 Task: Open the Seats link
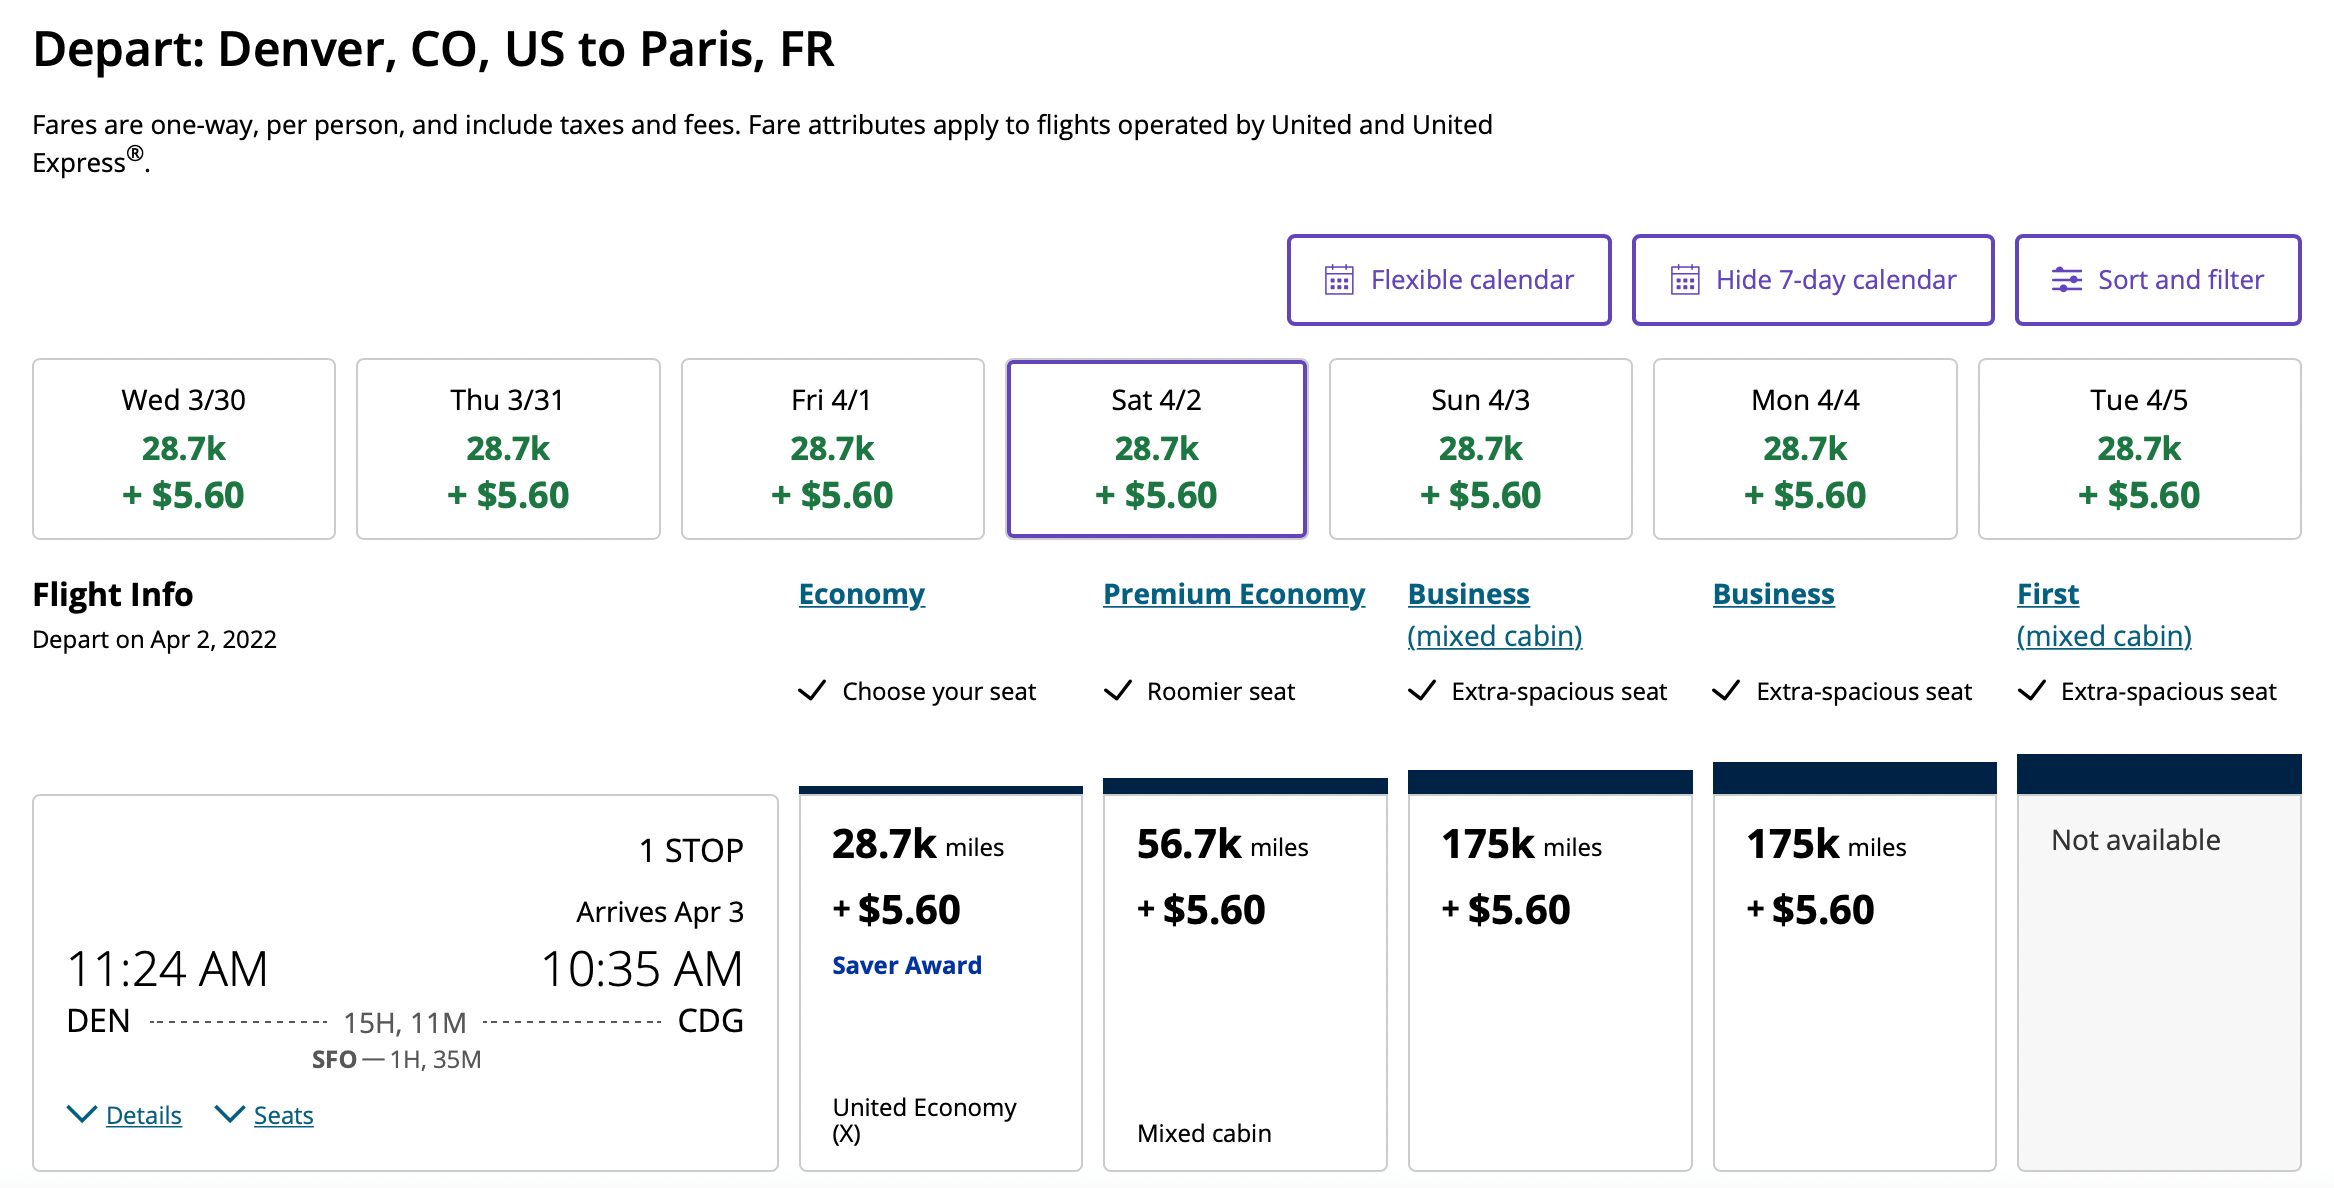tap(283, 1115)
